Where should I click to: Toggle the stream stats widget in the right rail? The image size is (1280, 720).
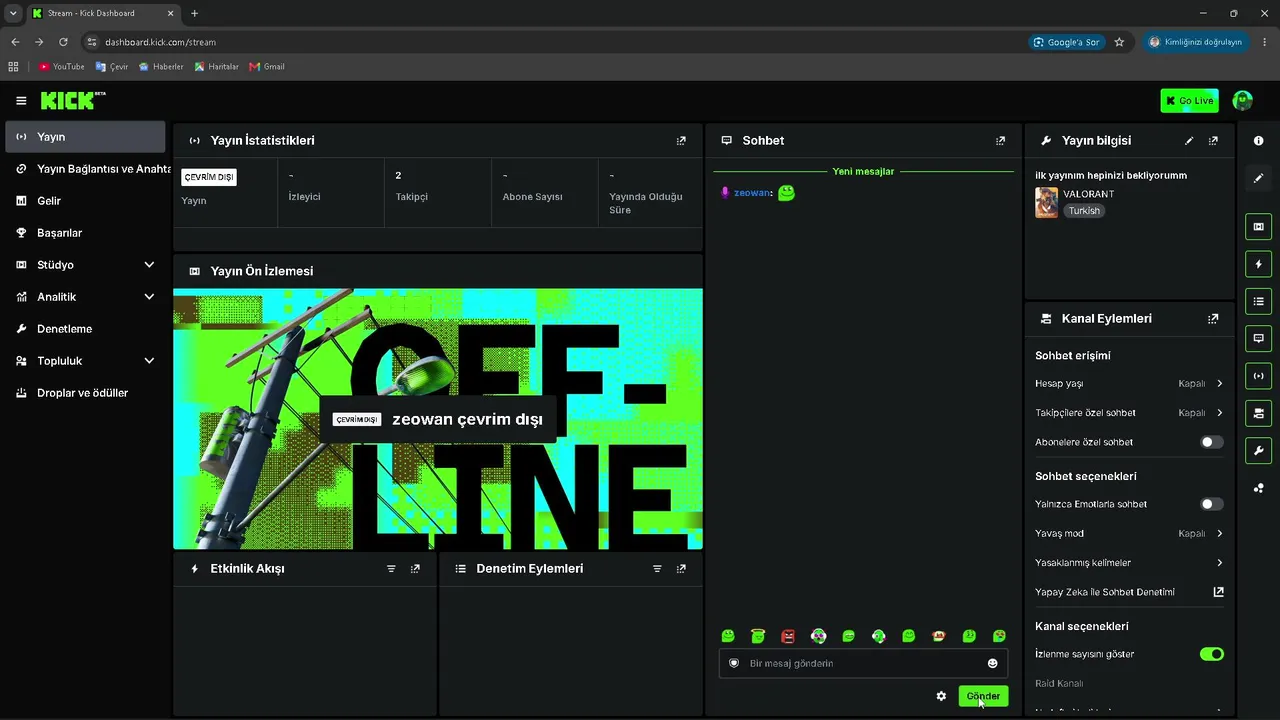point(1258,376)
